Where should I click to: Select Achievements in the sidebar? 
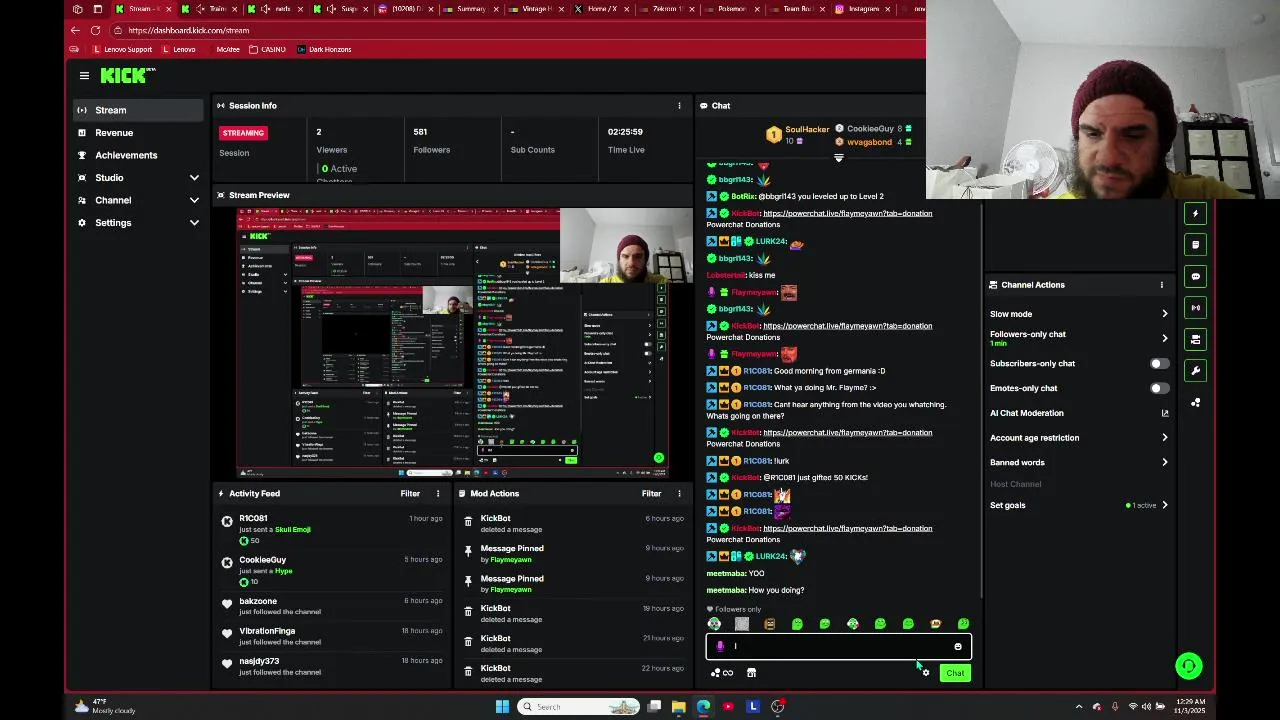(138, 155)
